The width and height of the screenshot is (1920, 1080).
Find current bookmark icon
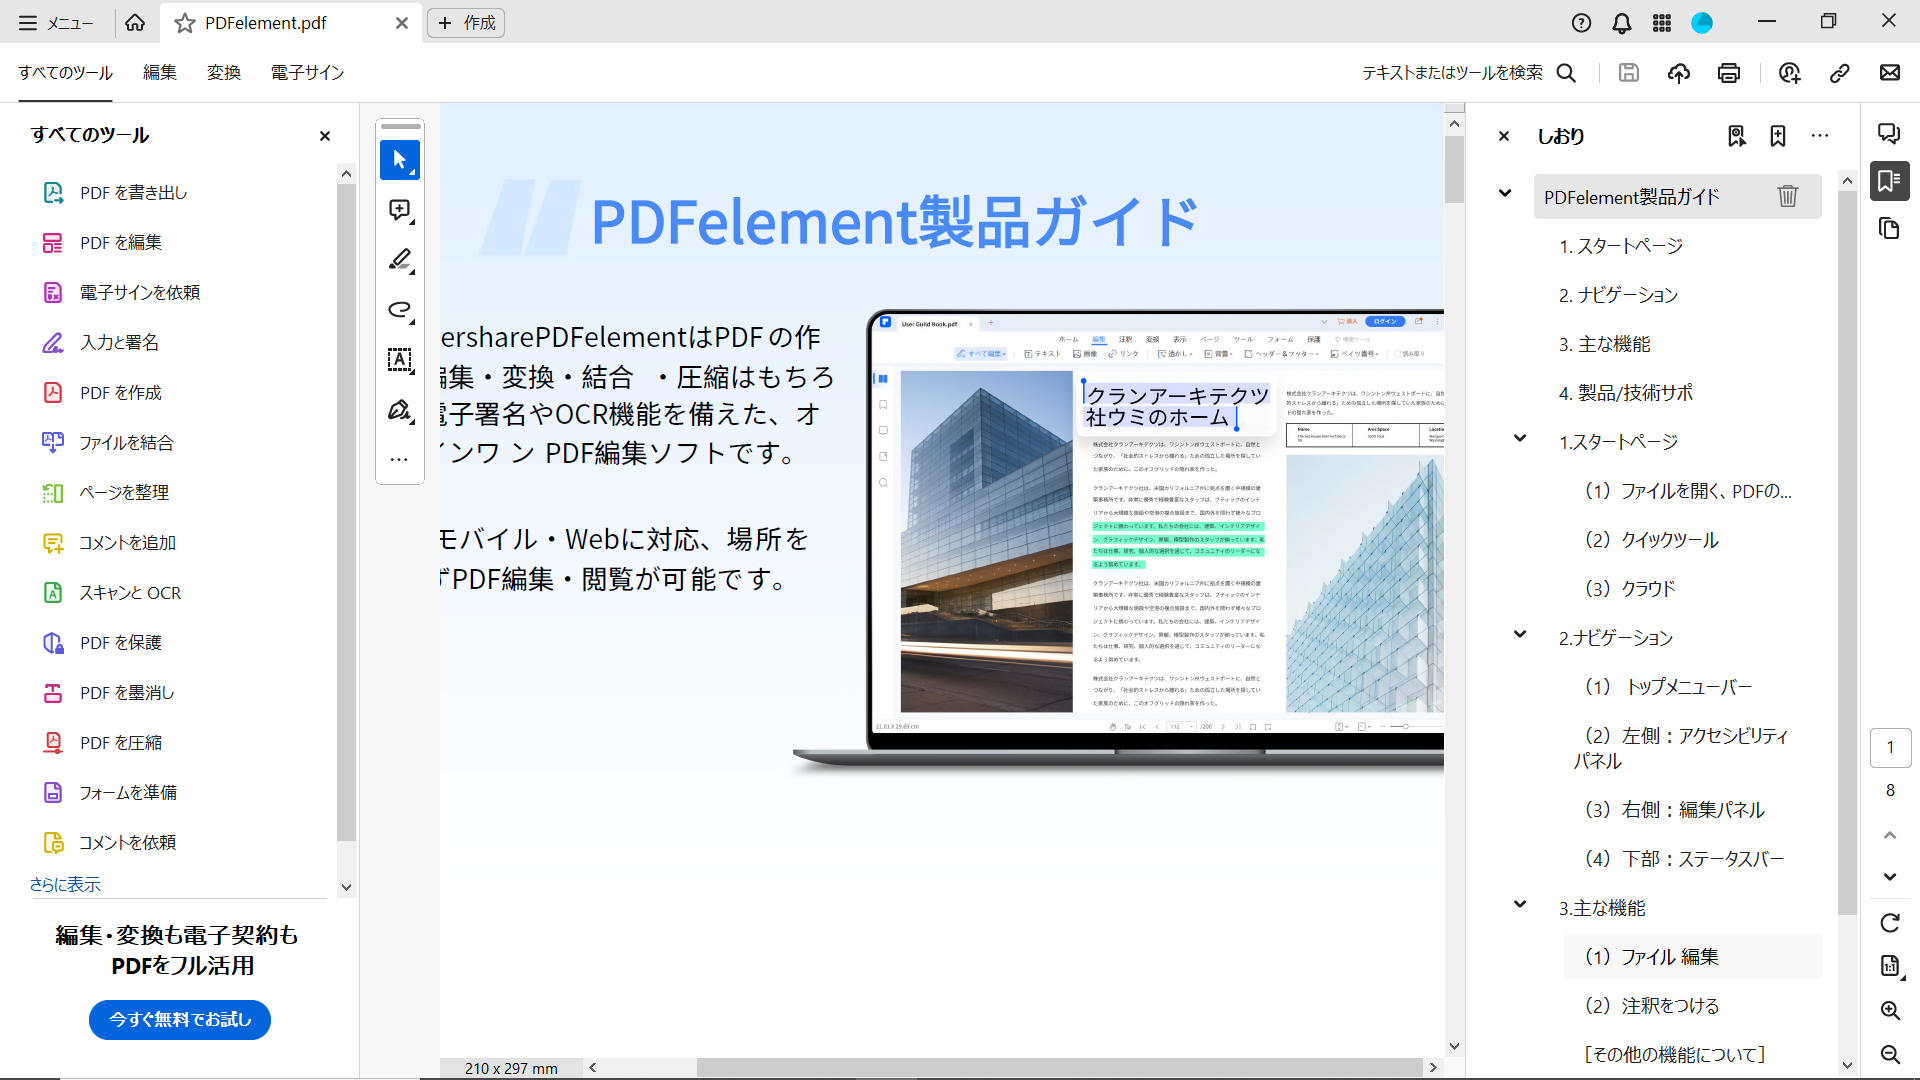(x=1737, y=136)
